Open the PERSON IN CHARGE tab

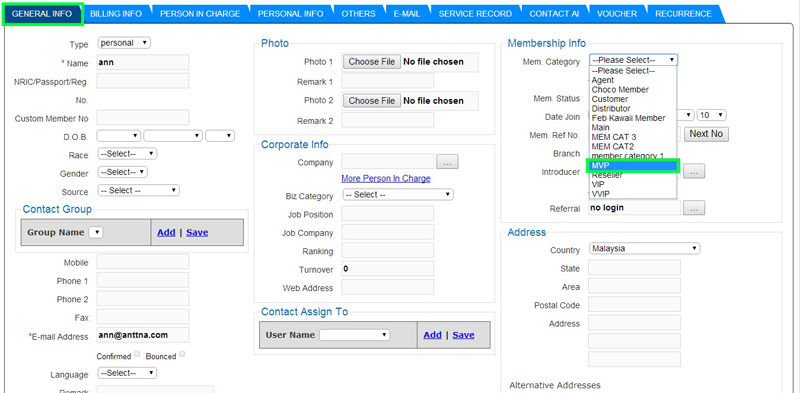click(200, 14)
